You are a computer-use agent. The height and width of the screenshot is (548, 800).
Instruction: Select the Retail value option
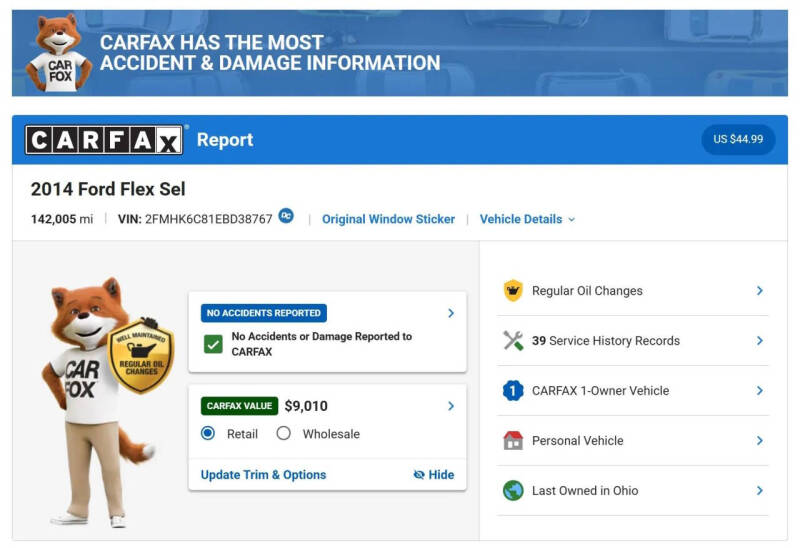208,434
